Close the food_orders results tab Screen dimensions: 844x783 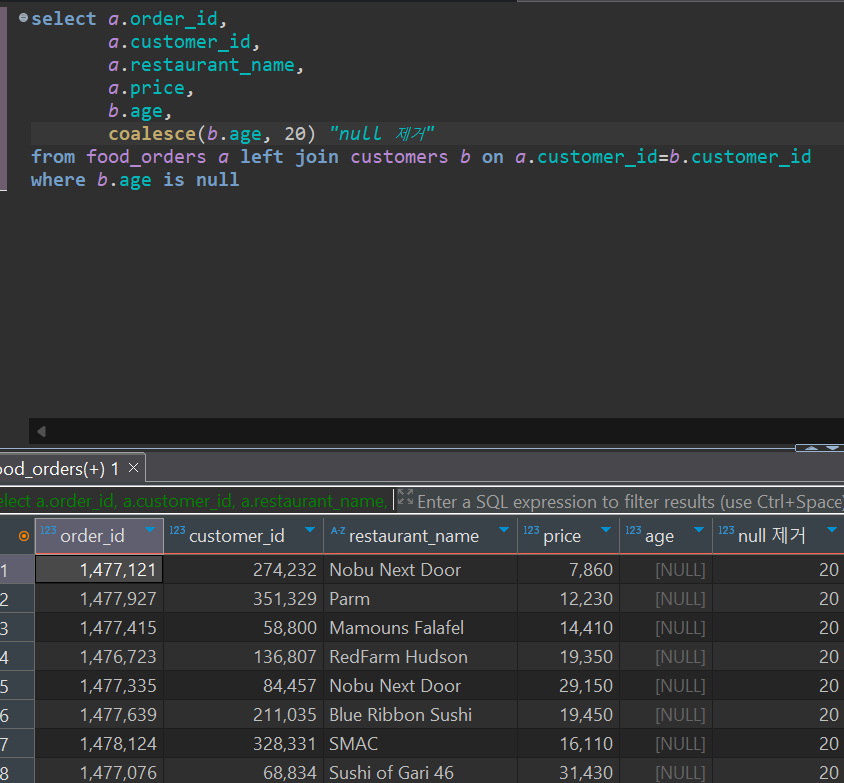pyautogui.click(x=133, y=466)
